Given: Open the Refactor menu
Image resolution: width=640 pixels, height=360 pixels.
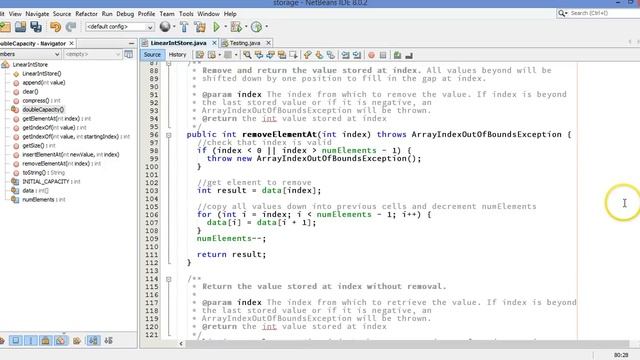Looking at the screenshot, I should pos(86,13).
